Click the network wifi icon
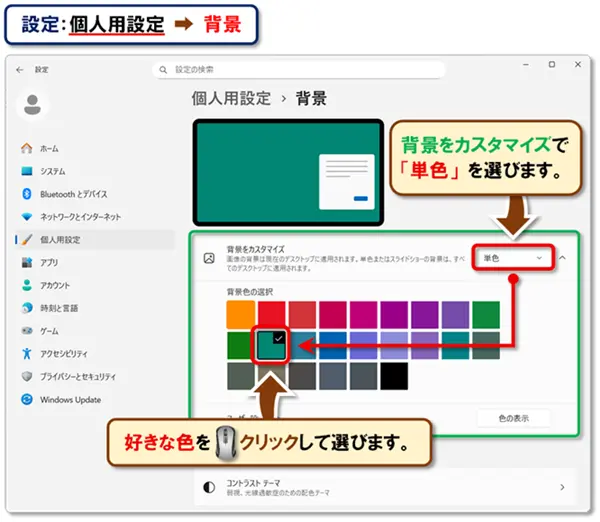Viewport: 600px width, 522px height. [x=26, y=217]
